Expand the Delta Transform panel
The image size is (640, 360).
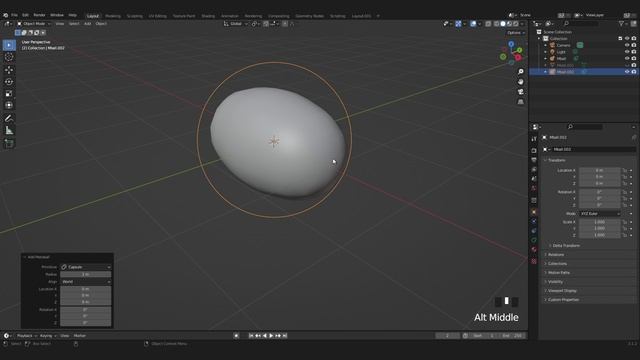566,246
